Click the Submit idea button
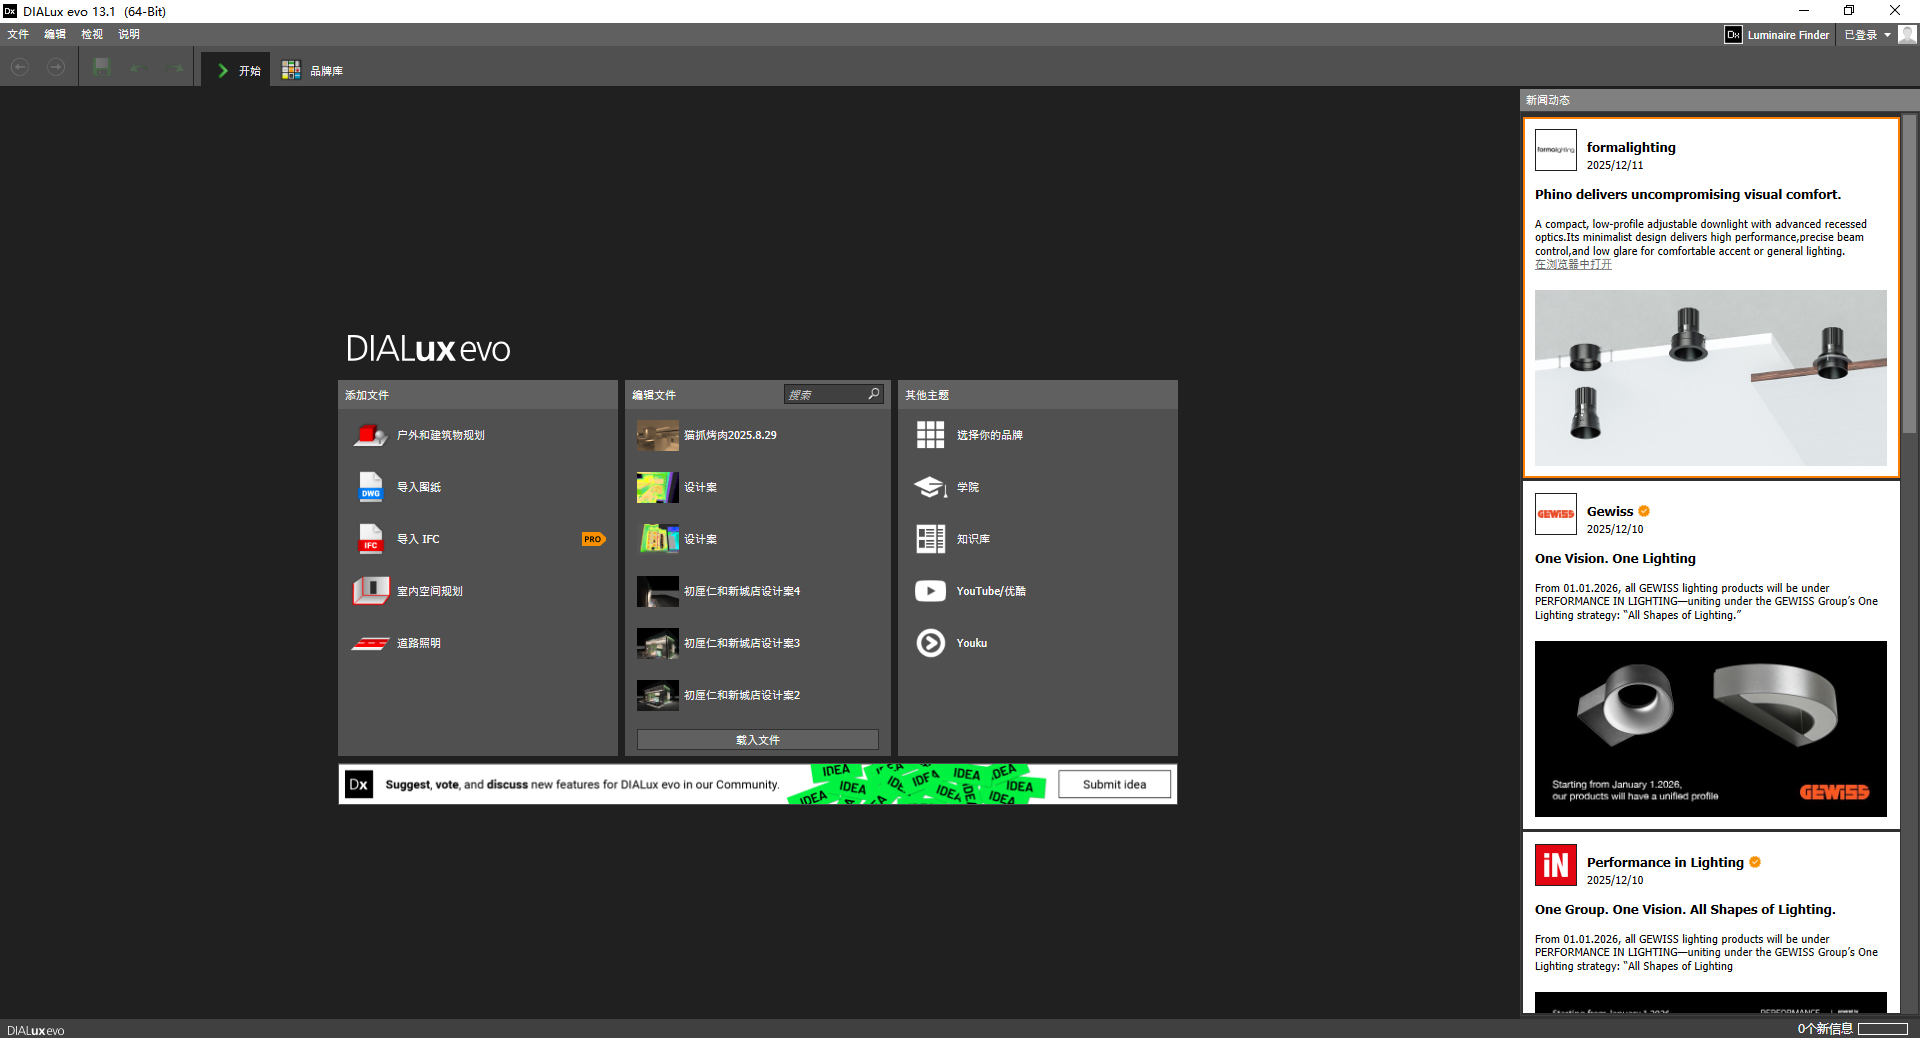The image size is (1920, 1038). [1114, 784]
